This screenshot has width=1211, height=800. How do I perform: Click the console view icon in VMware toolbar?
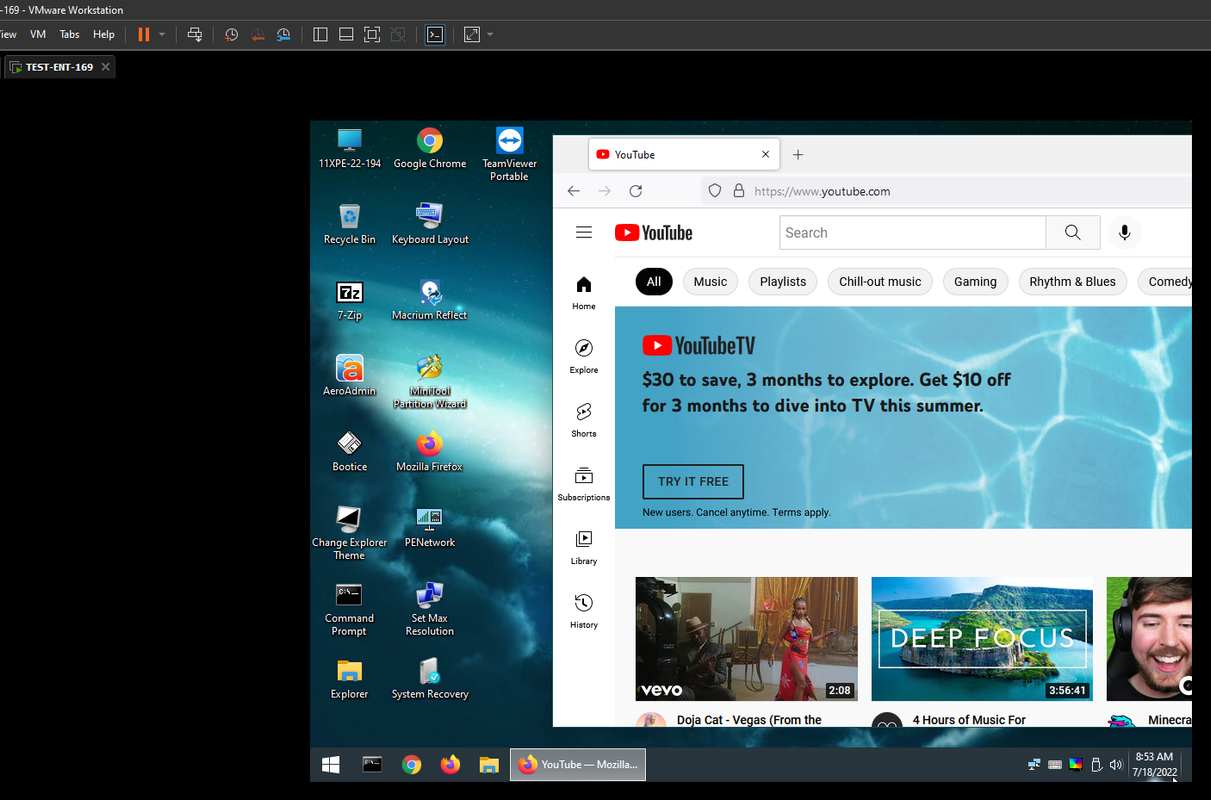tap(434, 34)
